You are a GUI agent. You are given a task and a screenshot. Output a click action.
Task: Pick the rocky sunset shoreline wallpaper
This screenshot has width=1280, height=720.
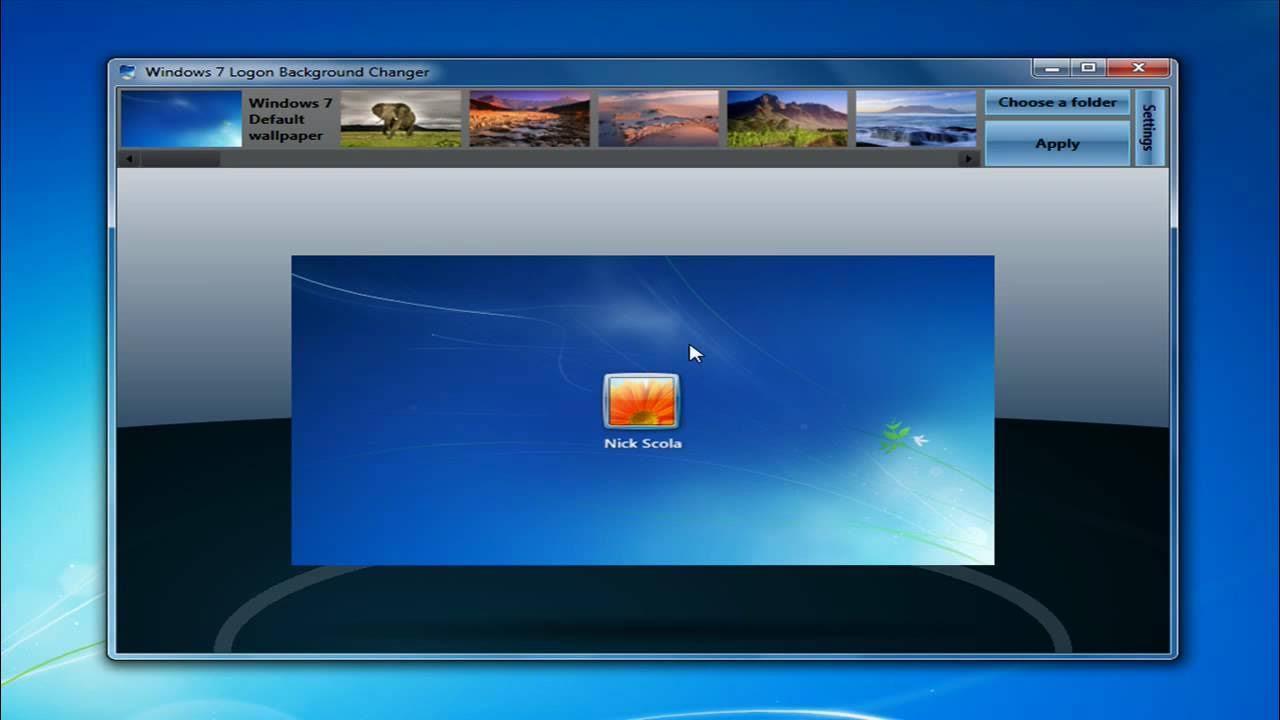(x=529, y=119)
